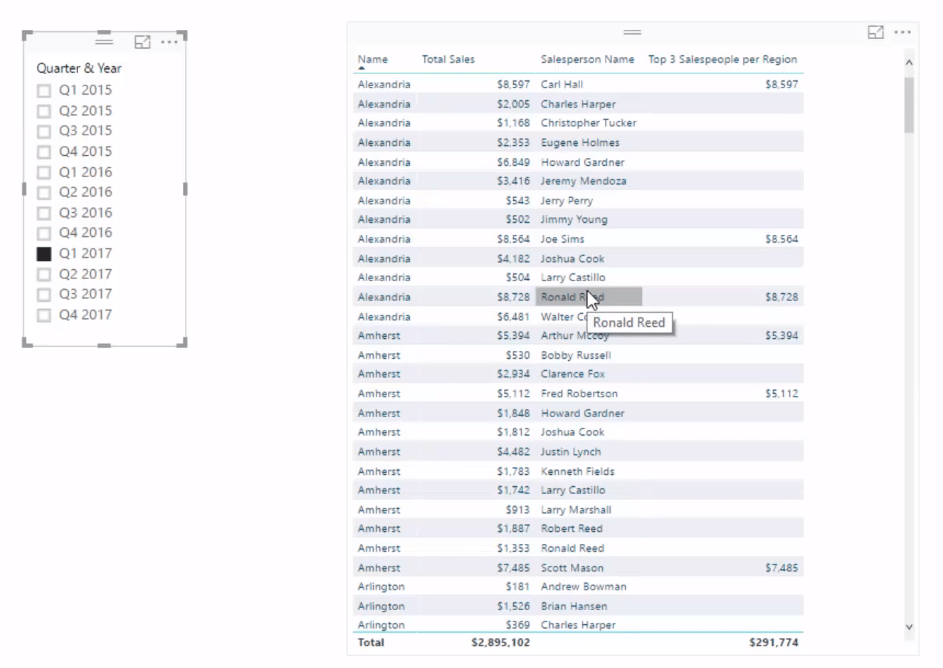Viewport: 943px width, 668px height.
Task: Select the Christopher Tucker cell
Action: click(588, 123)
